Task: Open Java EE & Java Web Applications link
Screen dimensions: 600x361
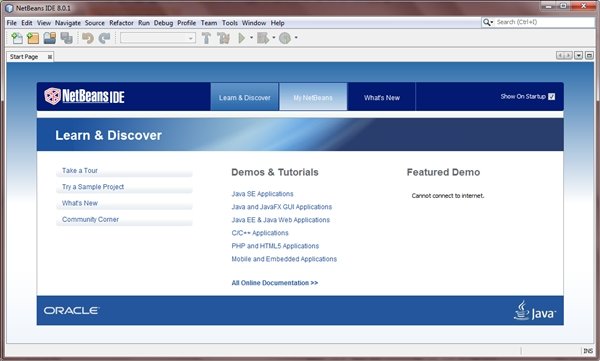Action: (280, 220)
